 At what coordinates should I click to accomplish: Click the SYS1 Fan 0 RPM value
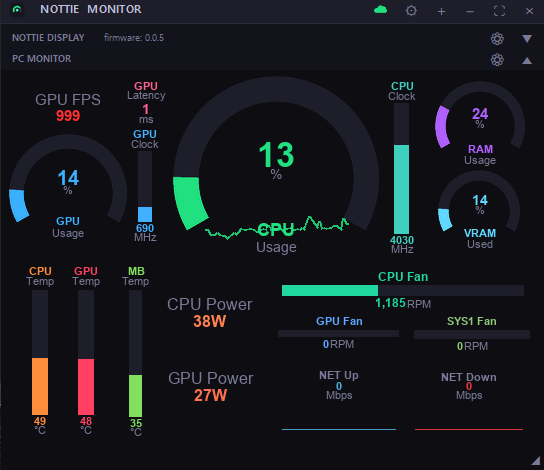point(472,346)
